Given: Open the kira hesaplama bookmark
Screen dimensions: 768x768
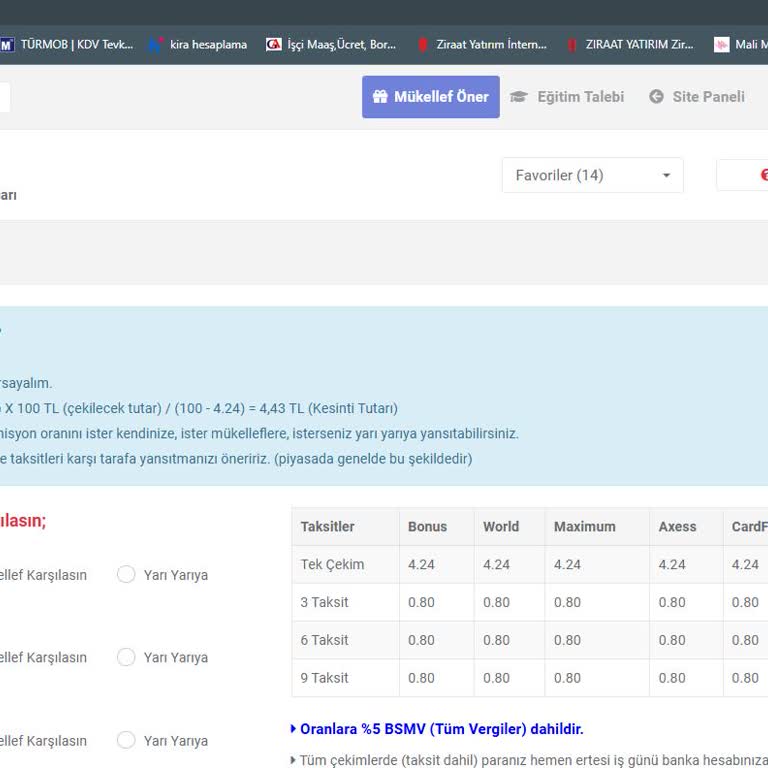Looking at the screenshot, I should [x=198, y=45].
